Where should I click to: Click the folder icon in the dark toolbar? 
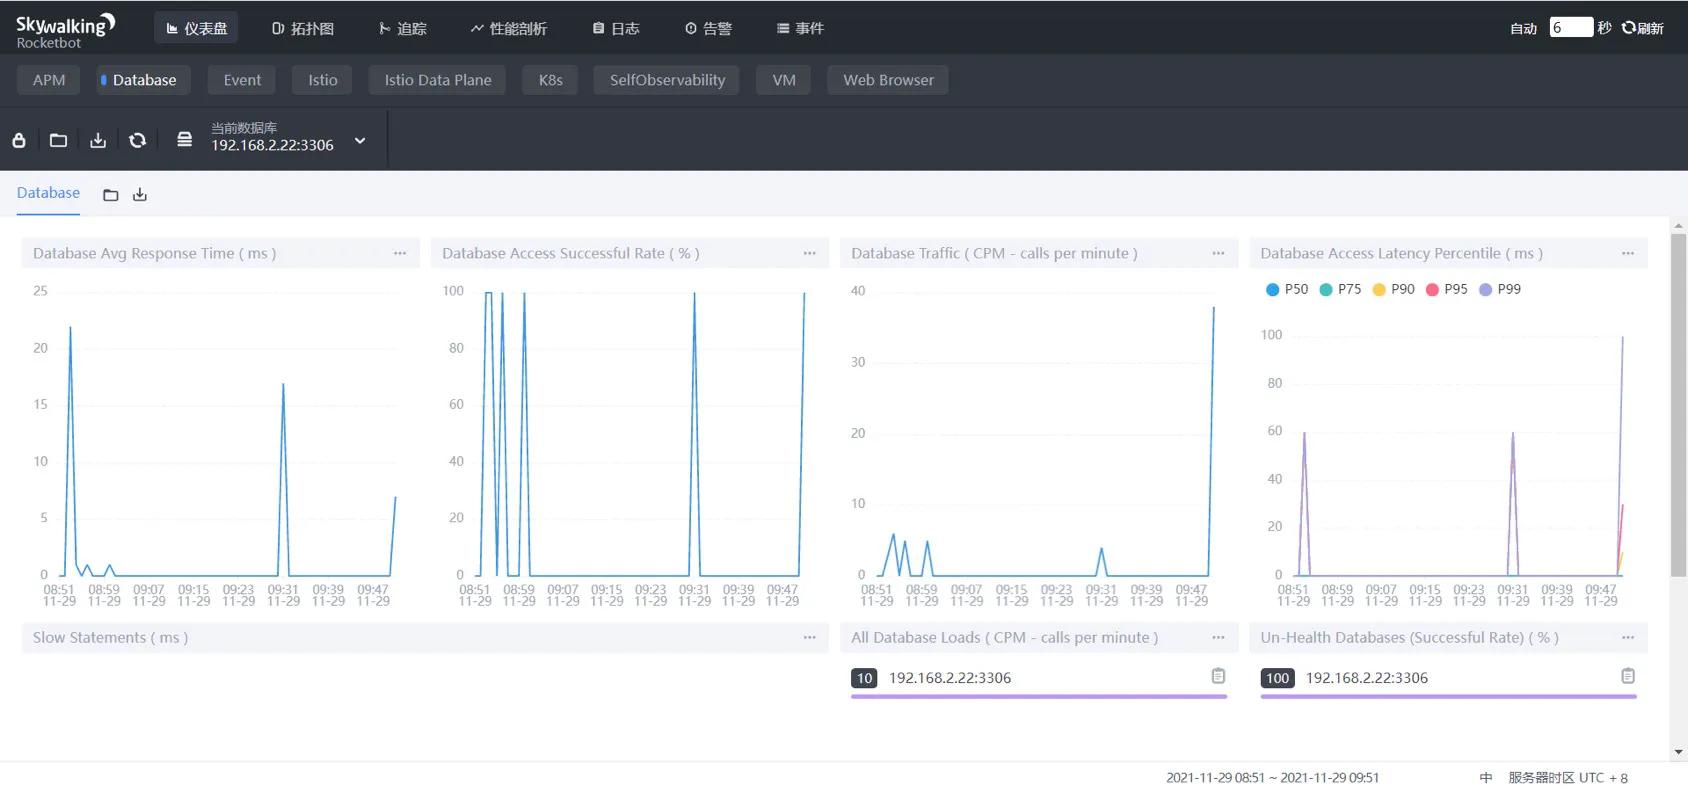pos(59,141)
